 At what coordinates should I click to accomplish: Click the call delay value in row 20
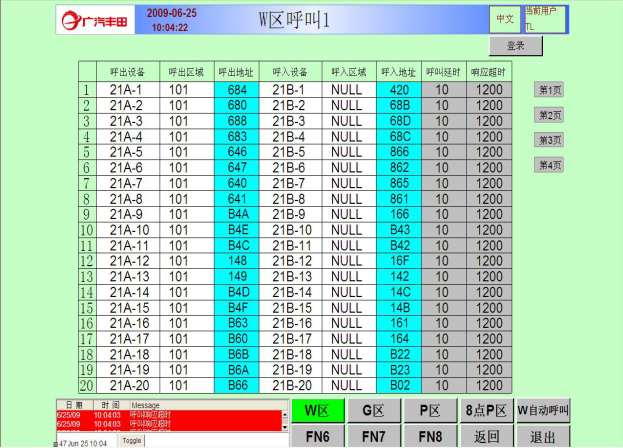click(444, 386)
